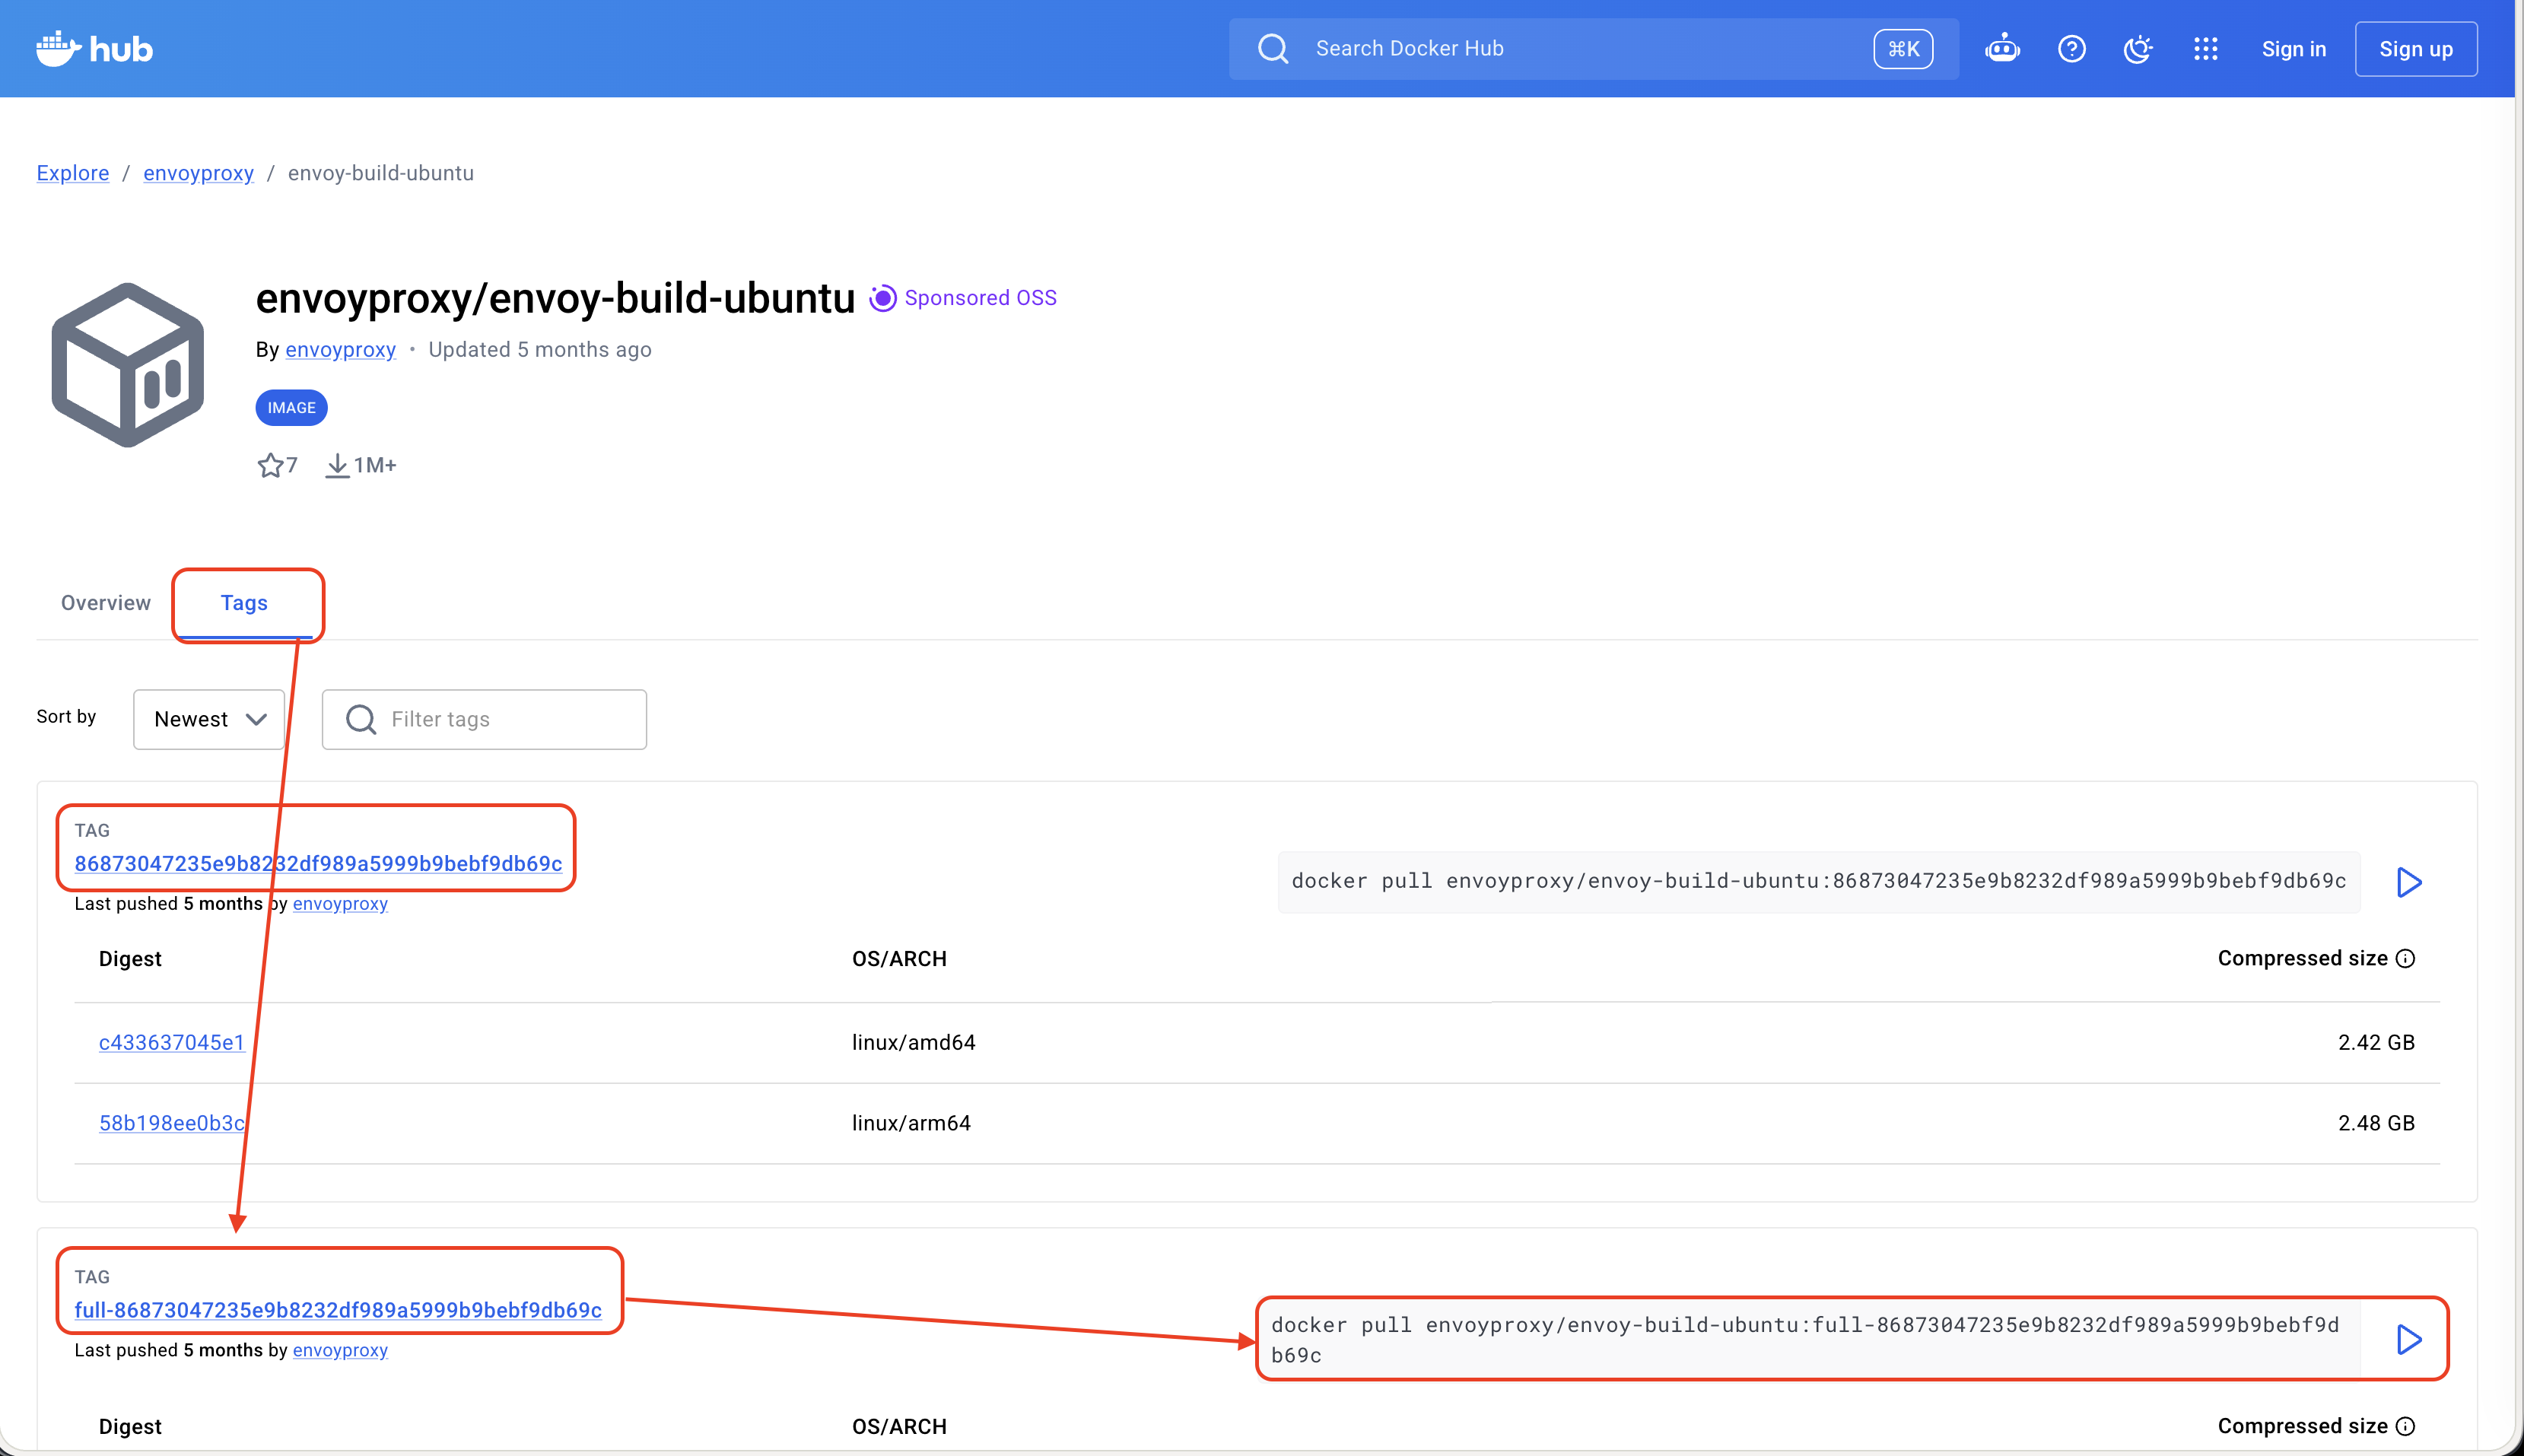Click the Updated 5 months ago text

(540, 349)
